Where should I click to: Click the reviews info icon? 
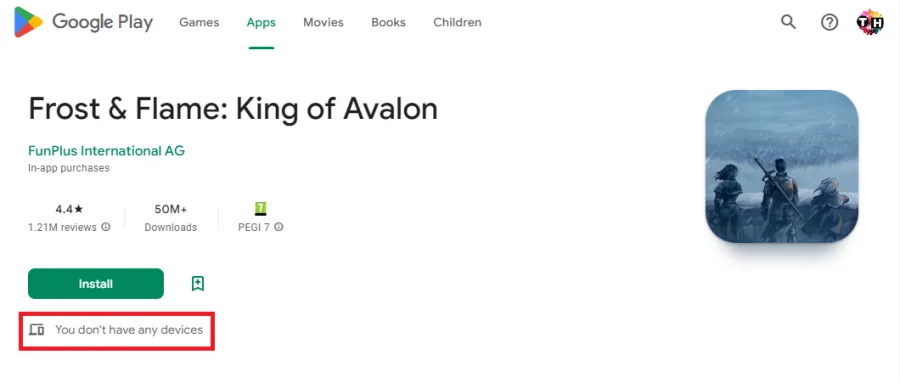click(x=106, y=227)
